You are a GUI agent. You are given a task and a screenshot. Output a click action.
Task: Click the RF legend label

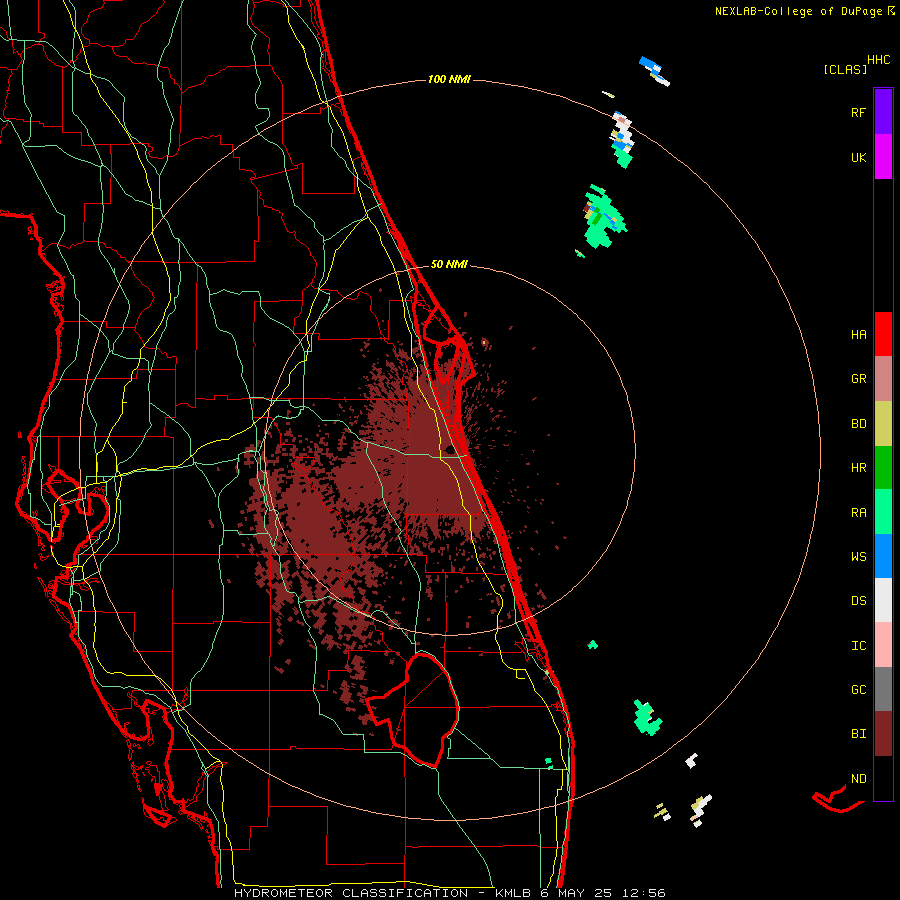click(x=858, y=112)
